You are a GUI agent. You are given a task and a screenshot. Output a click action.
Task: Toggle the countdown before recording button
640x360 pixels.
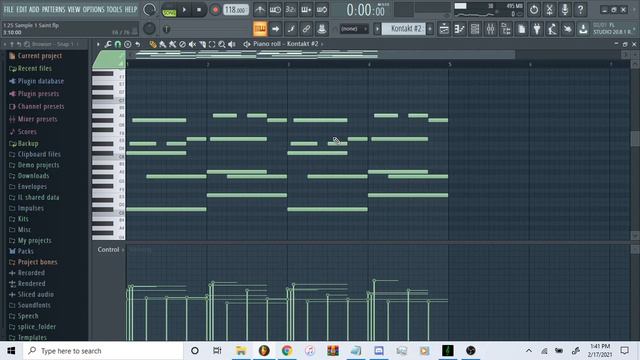pyautogui.click(x=291, y=9)
